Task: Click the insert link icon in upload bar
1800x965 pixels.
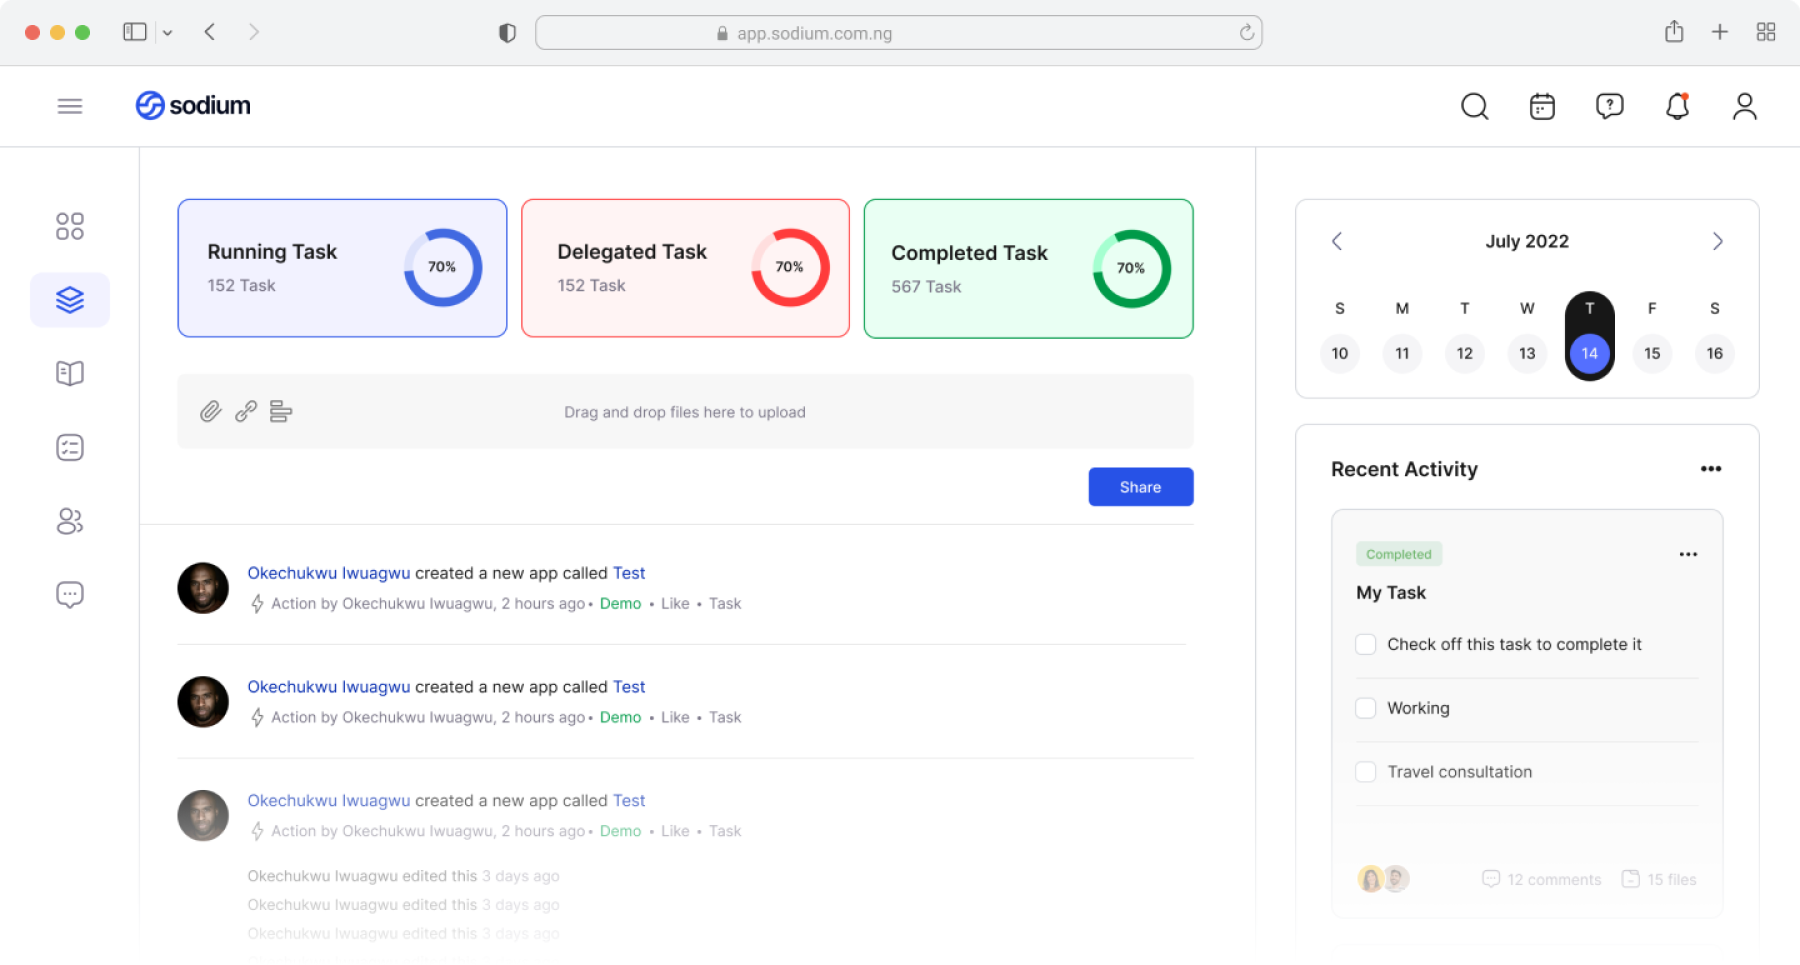Action: (246, 411)
